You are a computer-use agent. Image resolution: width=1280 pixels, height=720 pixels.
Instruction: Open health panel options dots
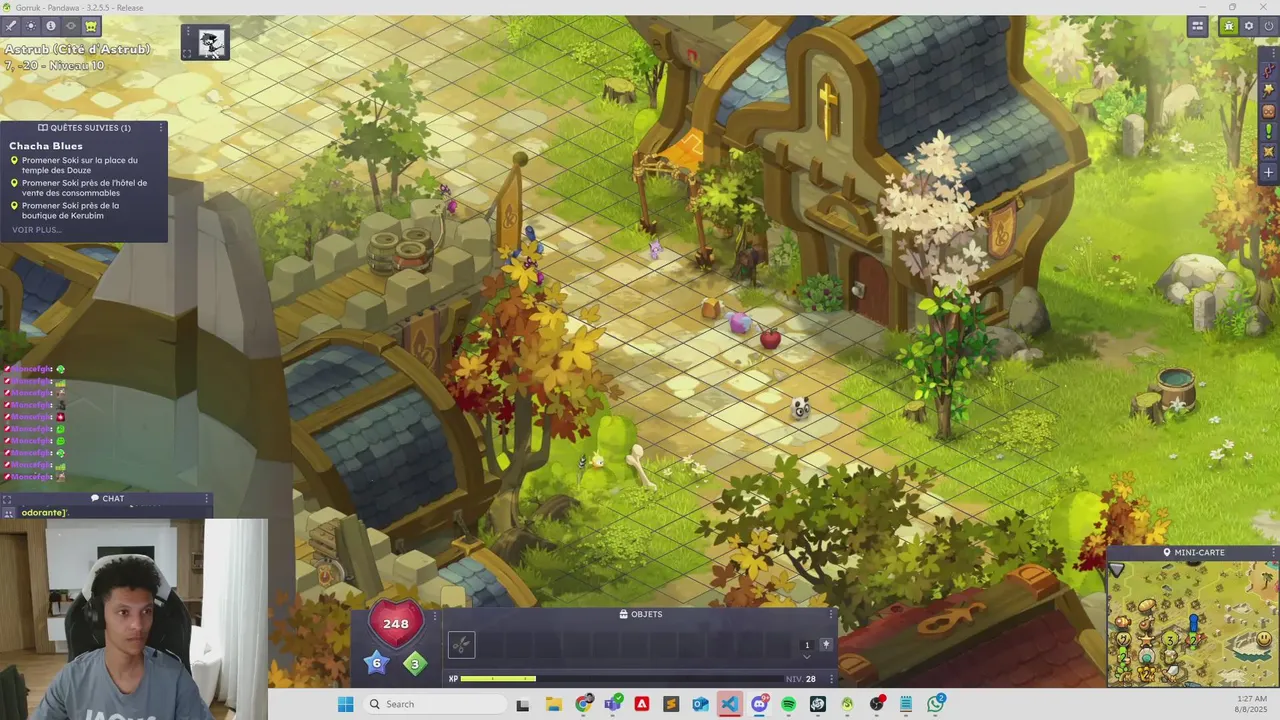pyautogui.click(x=435, y=617)
